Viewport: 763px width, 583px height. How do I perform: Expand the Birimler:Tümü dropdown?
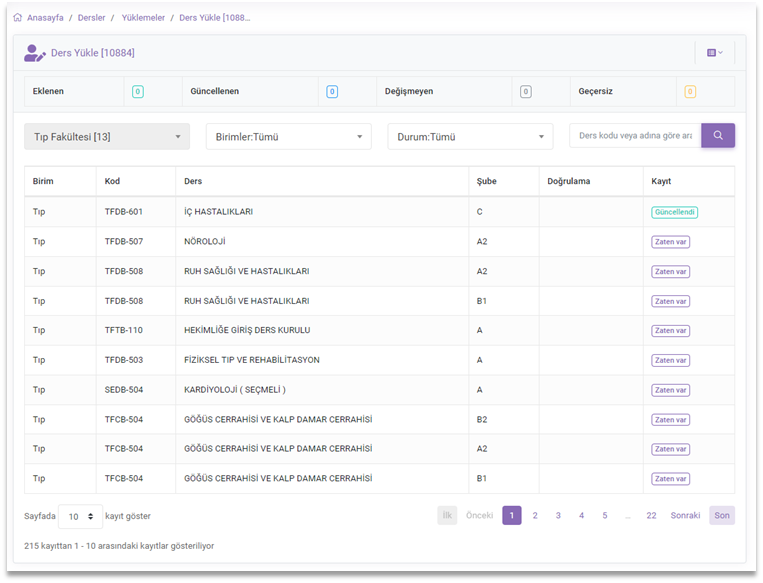click(x=288, y=137)
